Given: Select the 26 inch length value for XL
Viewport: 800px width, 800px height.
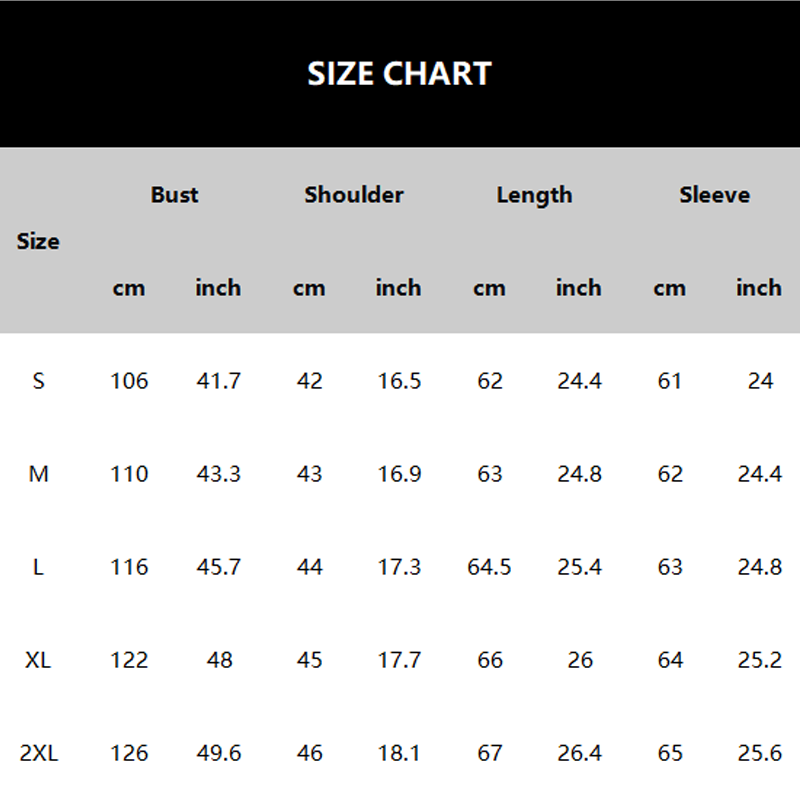Looking at the screenshot, I should [x=579, y=660].
